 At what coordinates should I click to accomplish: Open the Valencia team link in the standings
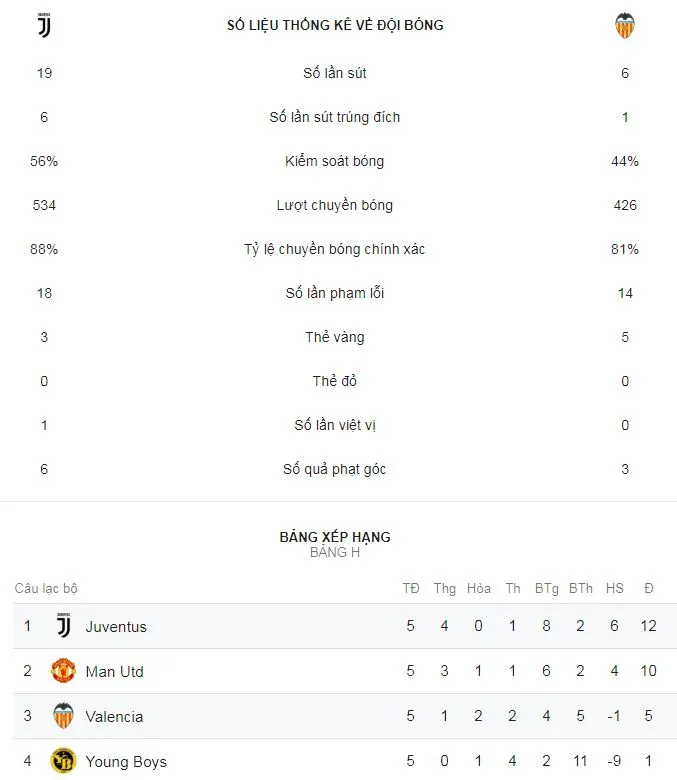(x=114, y=717)
